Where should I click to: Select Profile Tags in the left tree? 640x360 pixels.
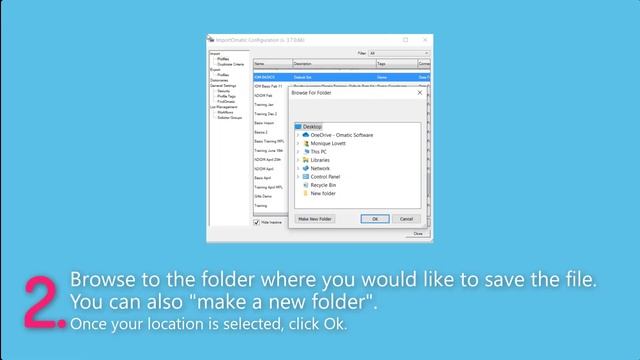[227, 96]
